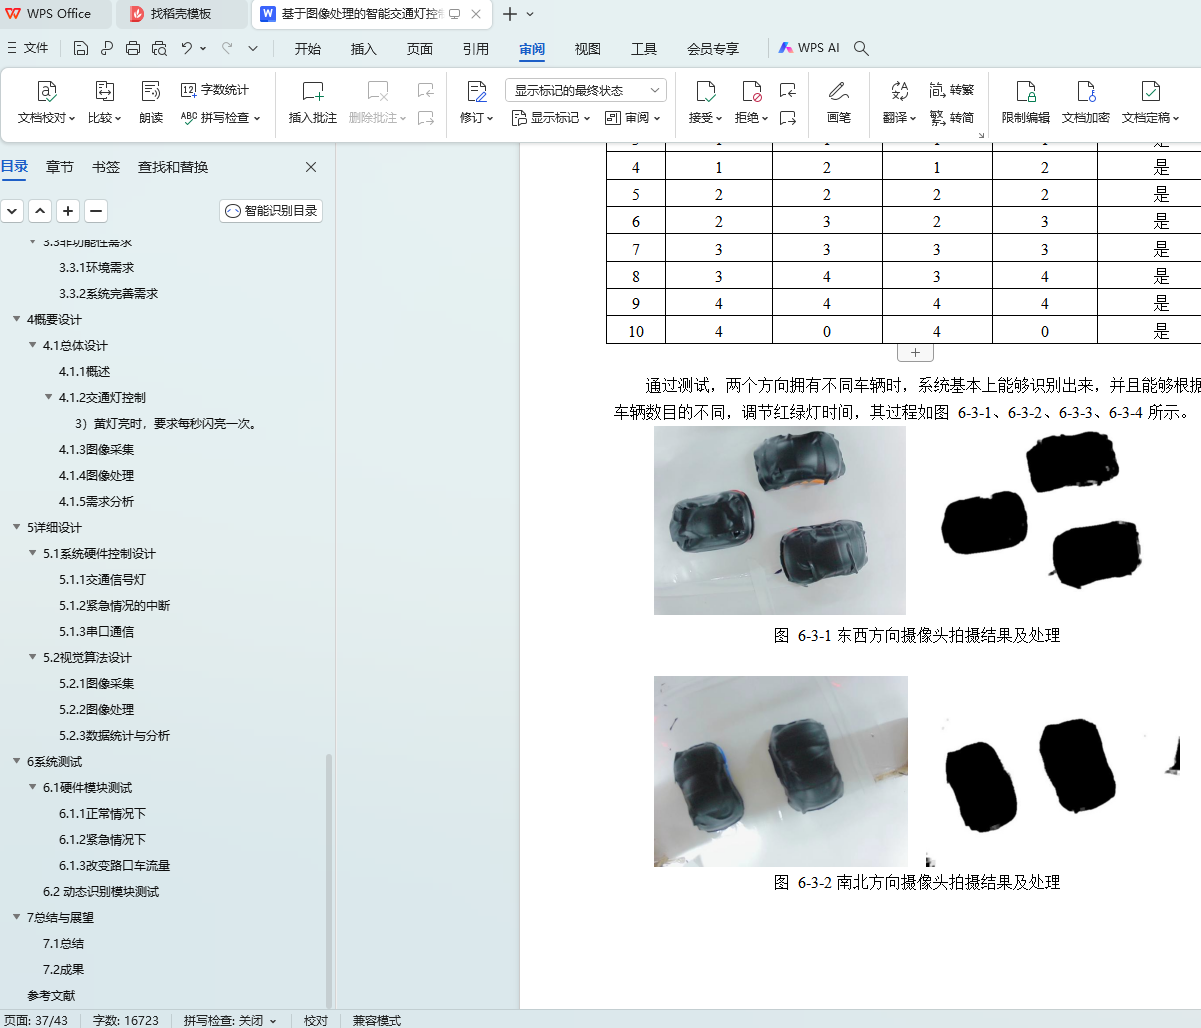Go to 5.1.3串口通信 heading
Viewport: 1201px width, 1028px height.
pos(96,632)
